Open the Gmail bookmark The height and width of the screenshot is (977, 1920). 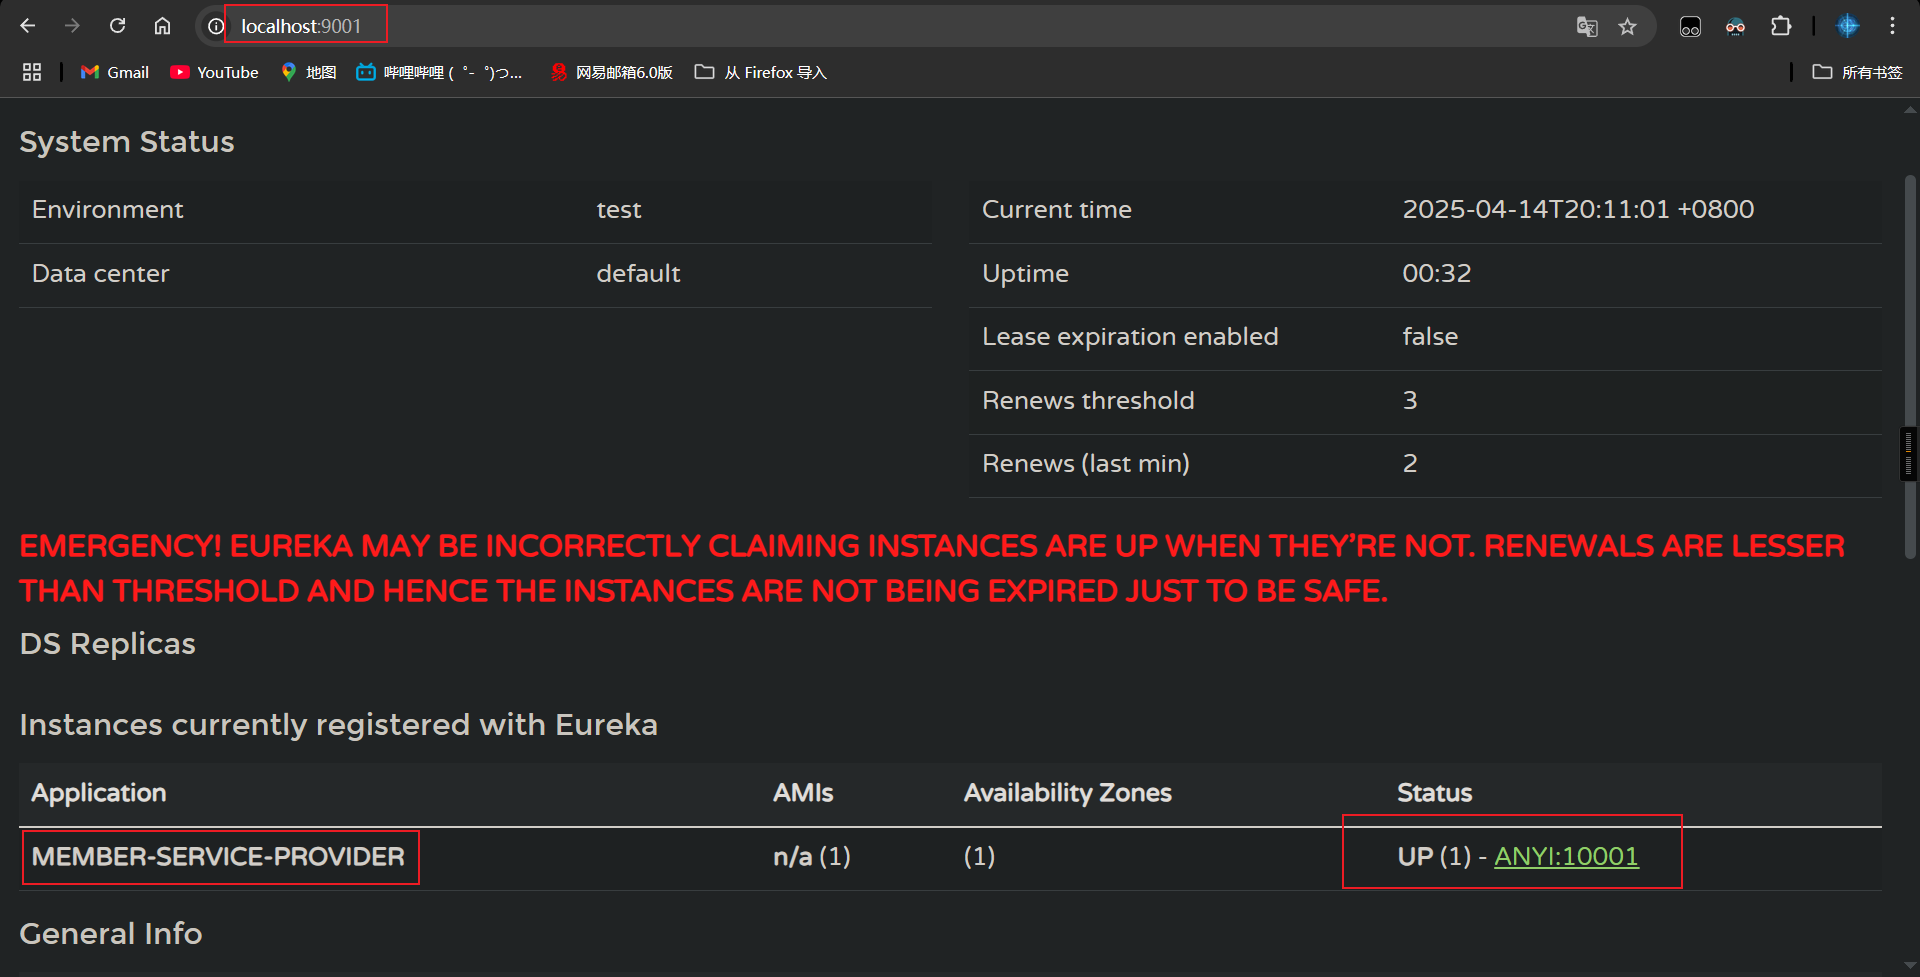(115, 72)
